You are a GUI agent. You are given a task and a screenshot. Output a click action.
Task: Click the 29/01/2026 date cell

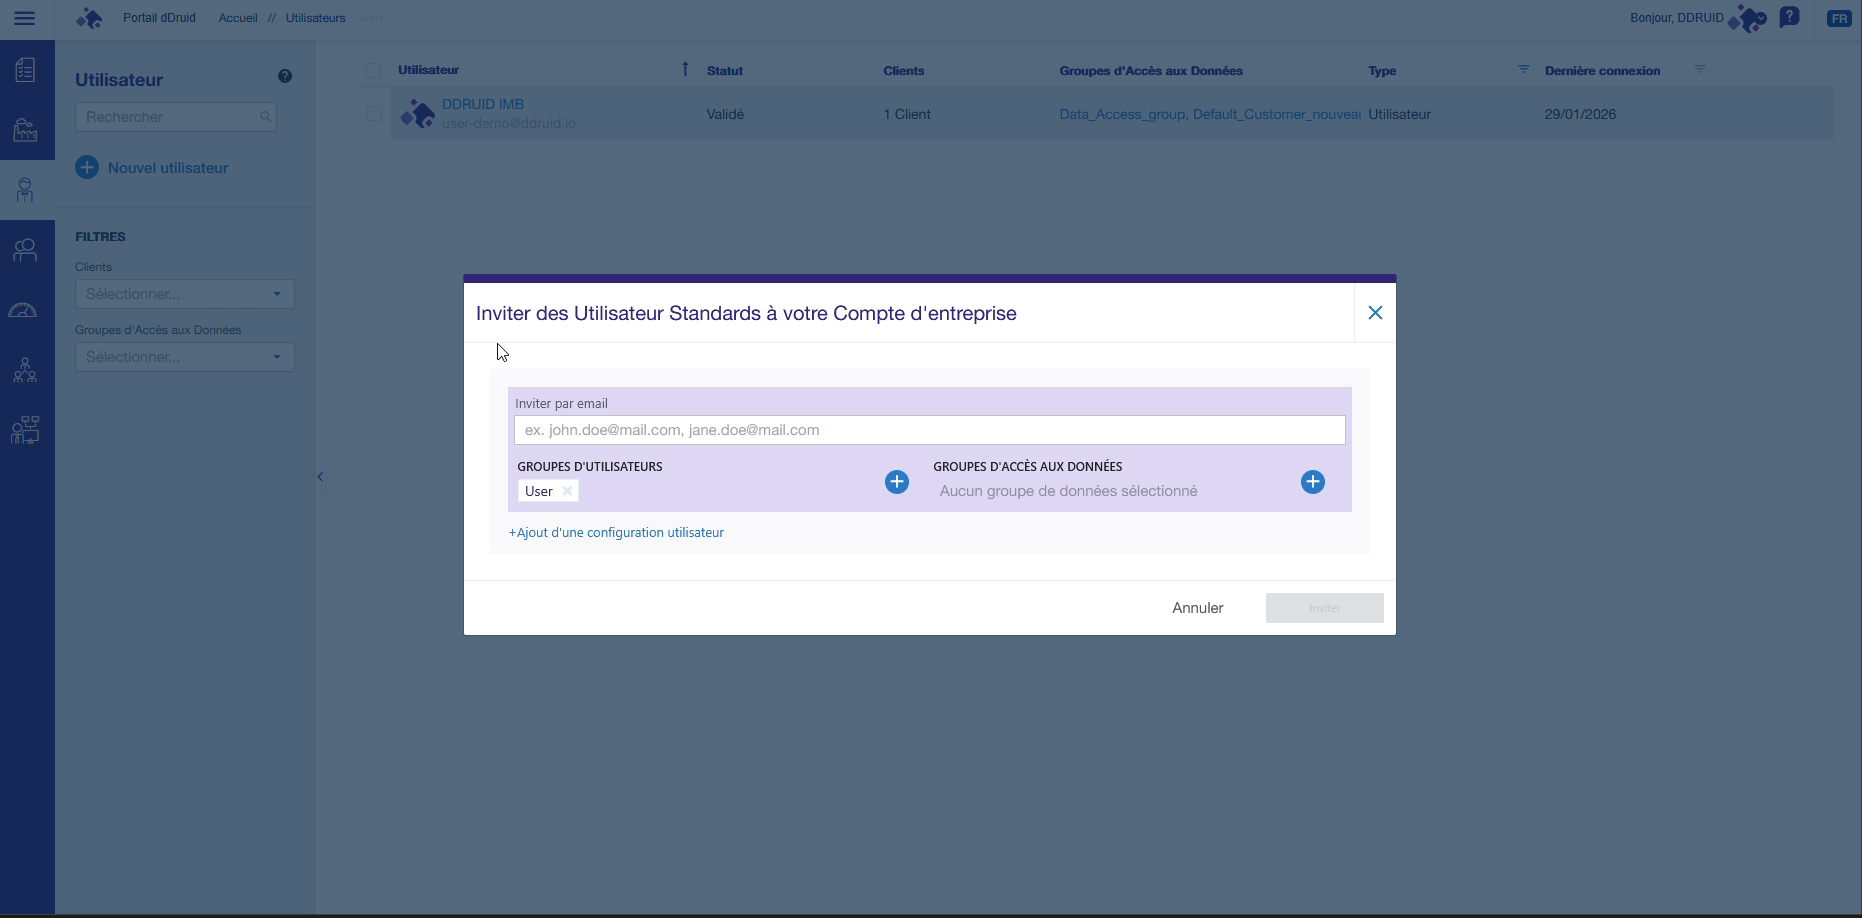click(x=1580, y=114)
